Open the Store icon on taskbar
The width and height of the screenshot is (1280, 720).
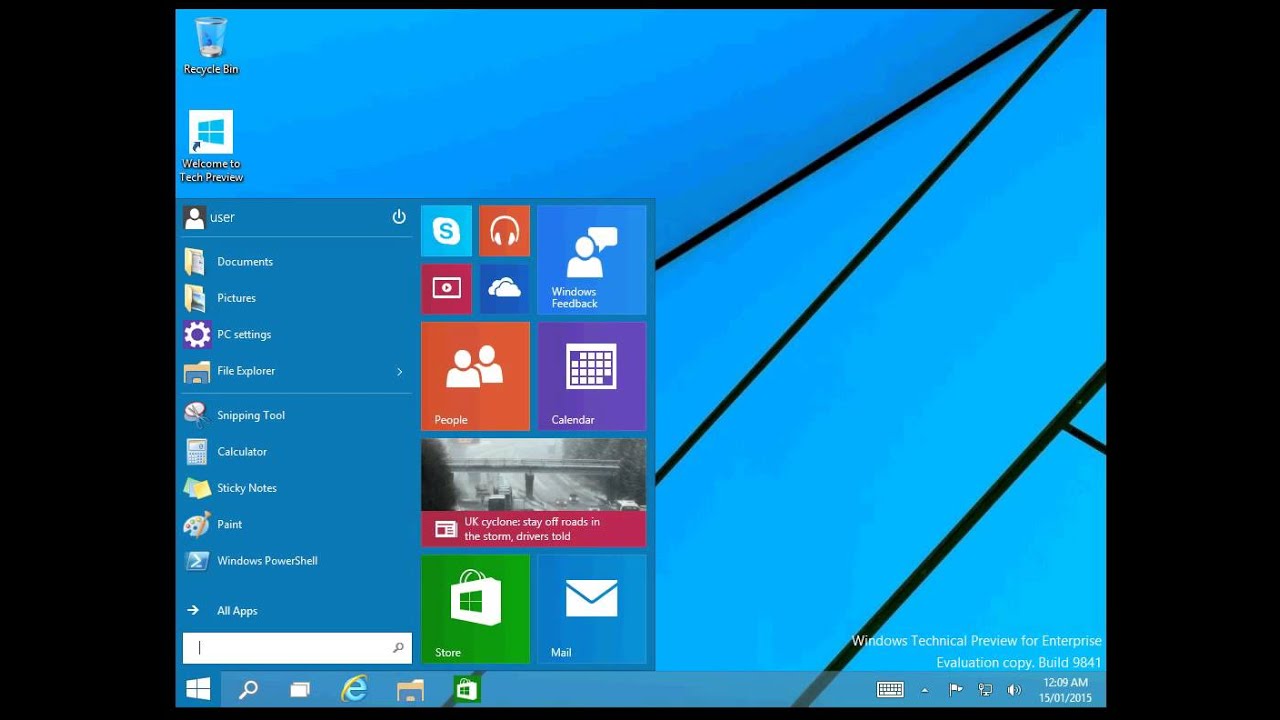click(x=466, y=689)
